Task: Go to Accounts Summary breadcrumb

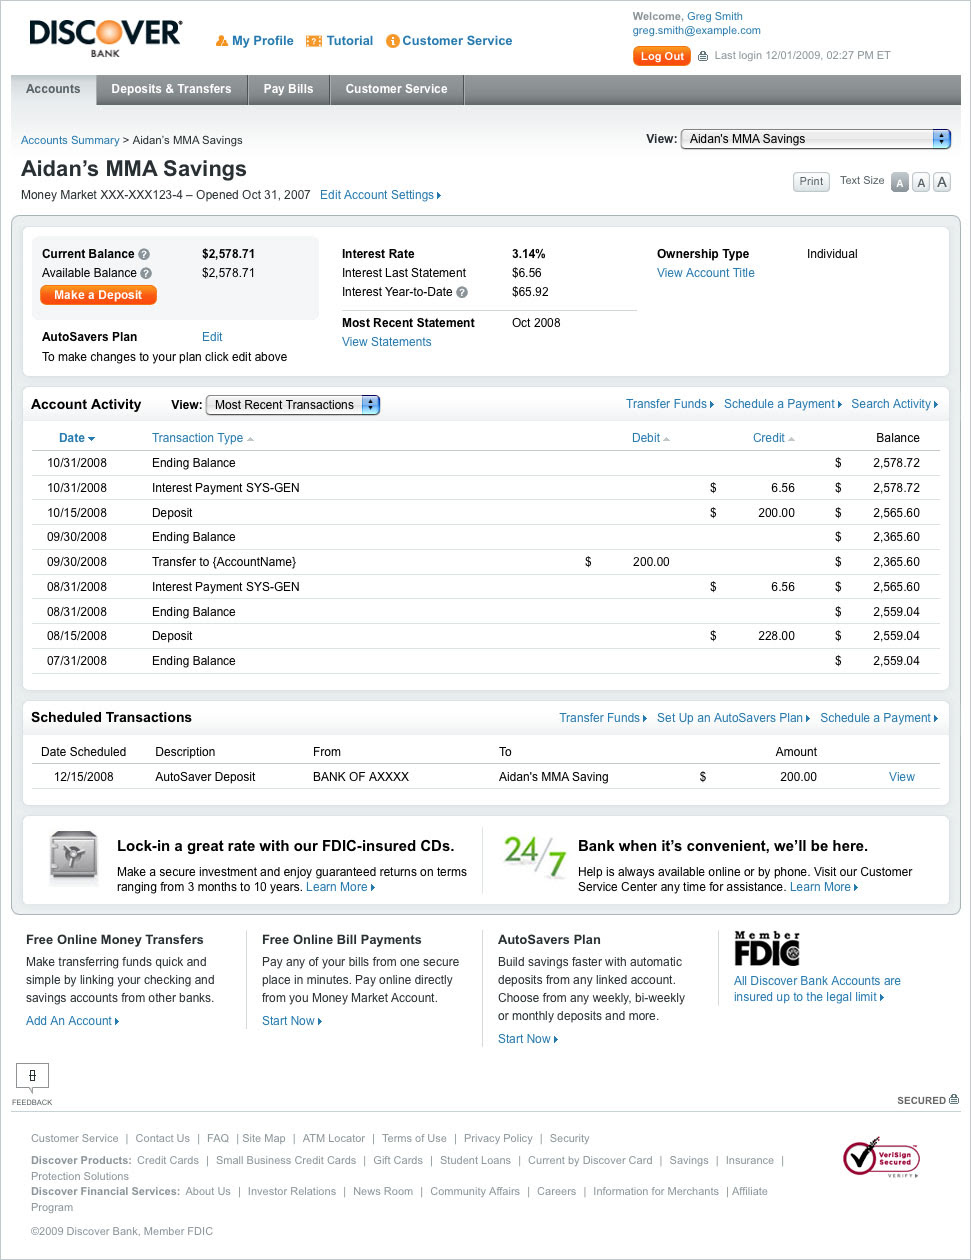Action: pos(70,140)
